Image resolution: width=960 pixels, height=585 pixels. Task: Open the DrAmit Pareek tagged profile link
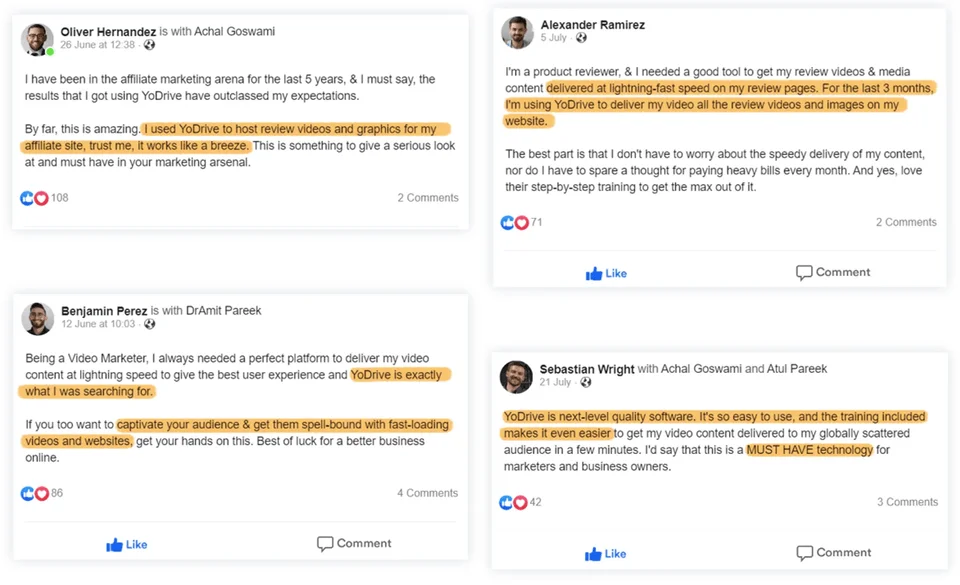click(223, 310)
